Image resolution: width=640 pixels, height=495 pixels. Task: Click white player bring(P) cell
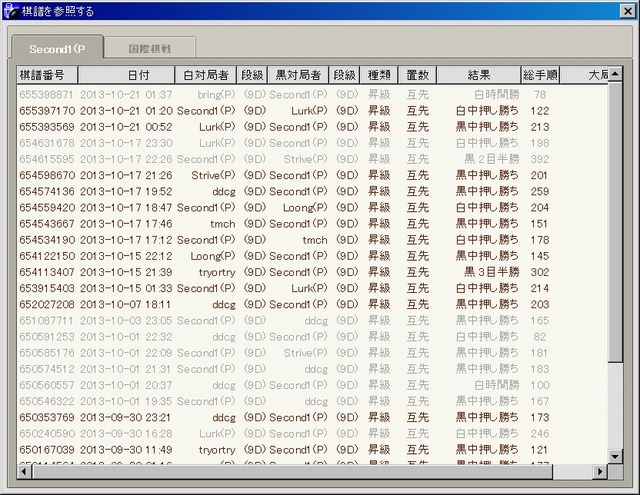[x=216, y=95]
